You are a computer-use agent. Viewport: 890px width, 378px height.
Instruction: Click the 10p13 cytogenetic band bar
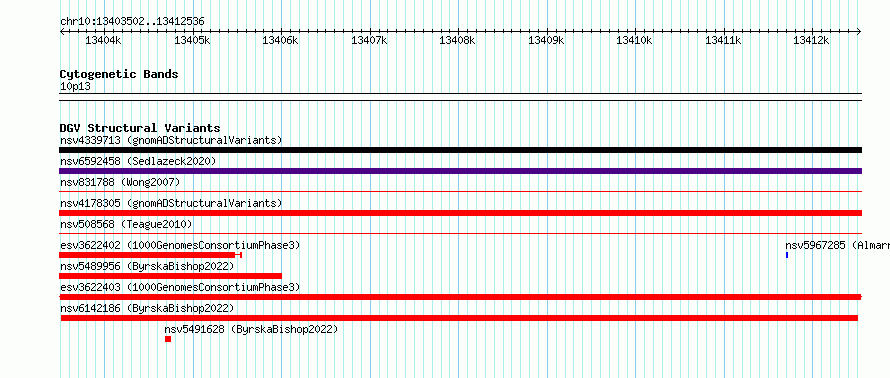click(460, 97)
